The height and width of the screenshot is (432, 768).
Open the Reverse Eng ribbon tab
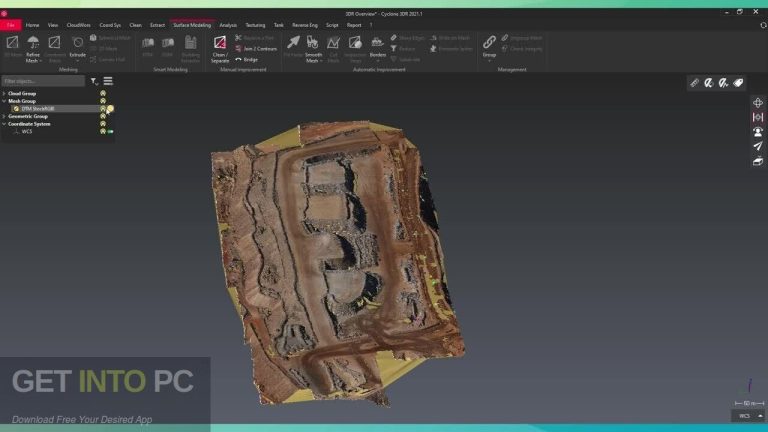pyautogui.click(x=303, y=24)
